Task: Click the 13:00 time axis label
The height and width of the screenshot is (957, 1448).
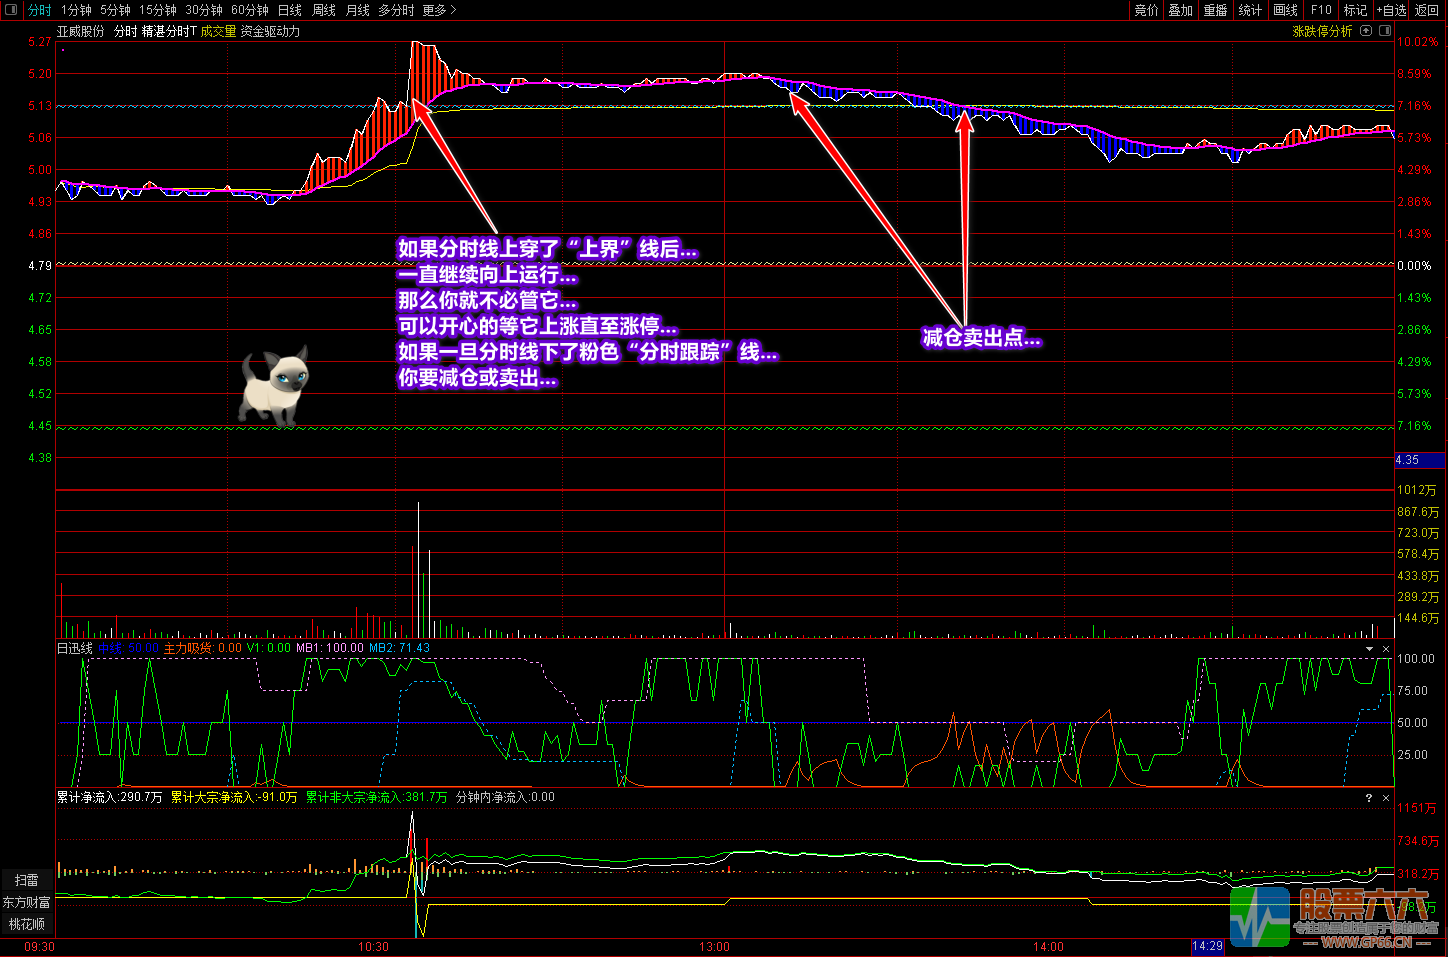Action: [714, 946]
